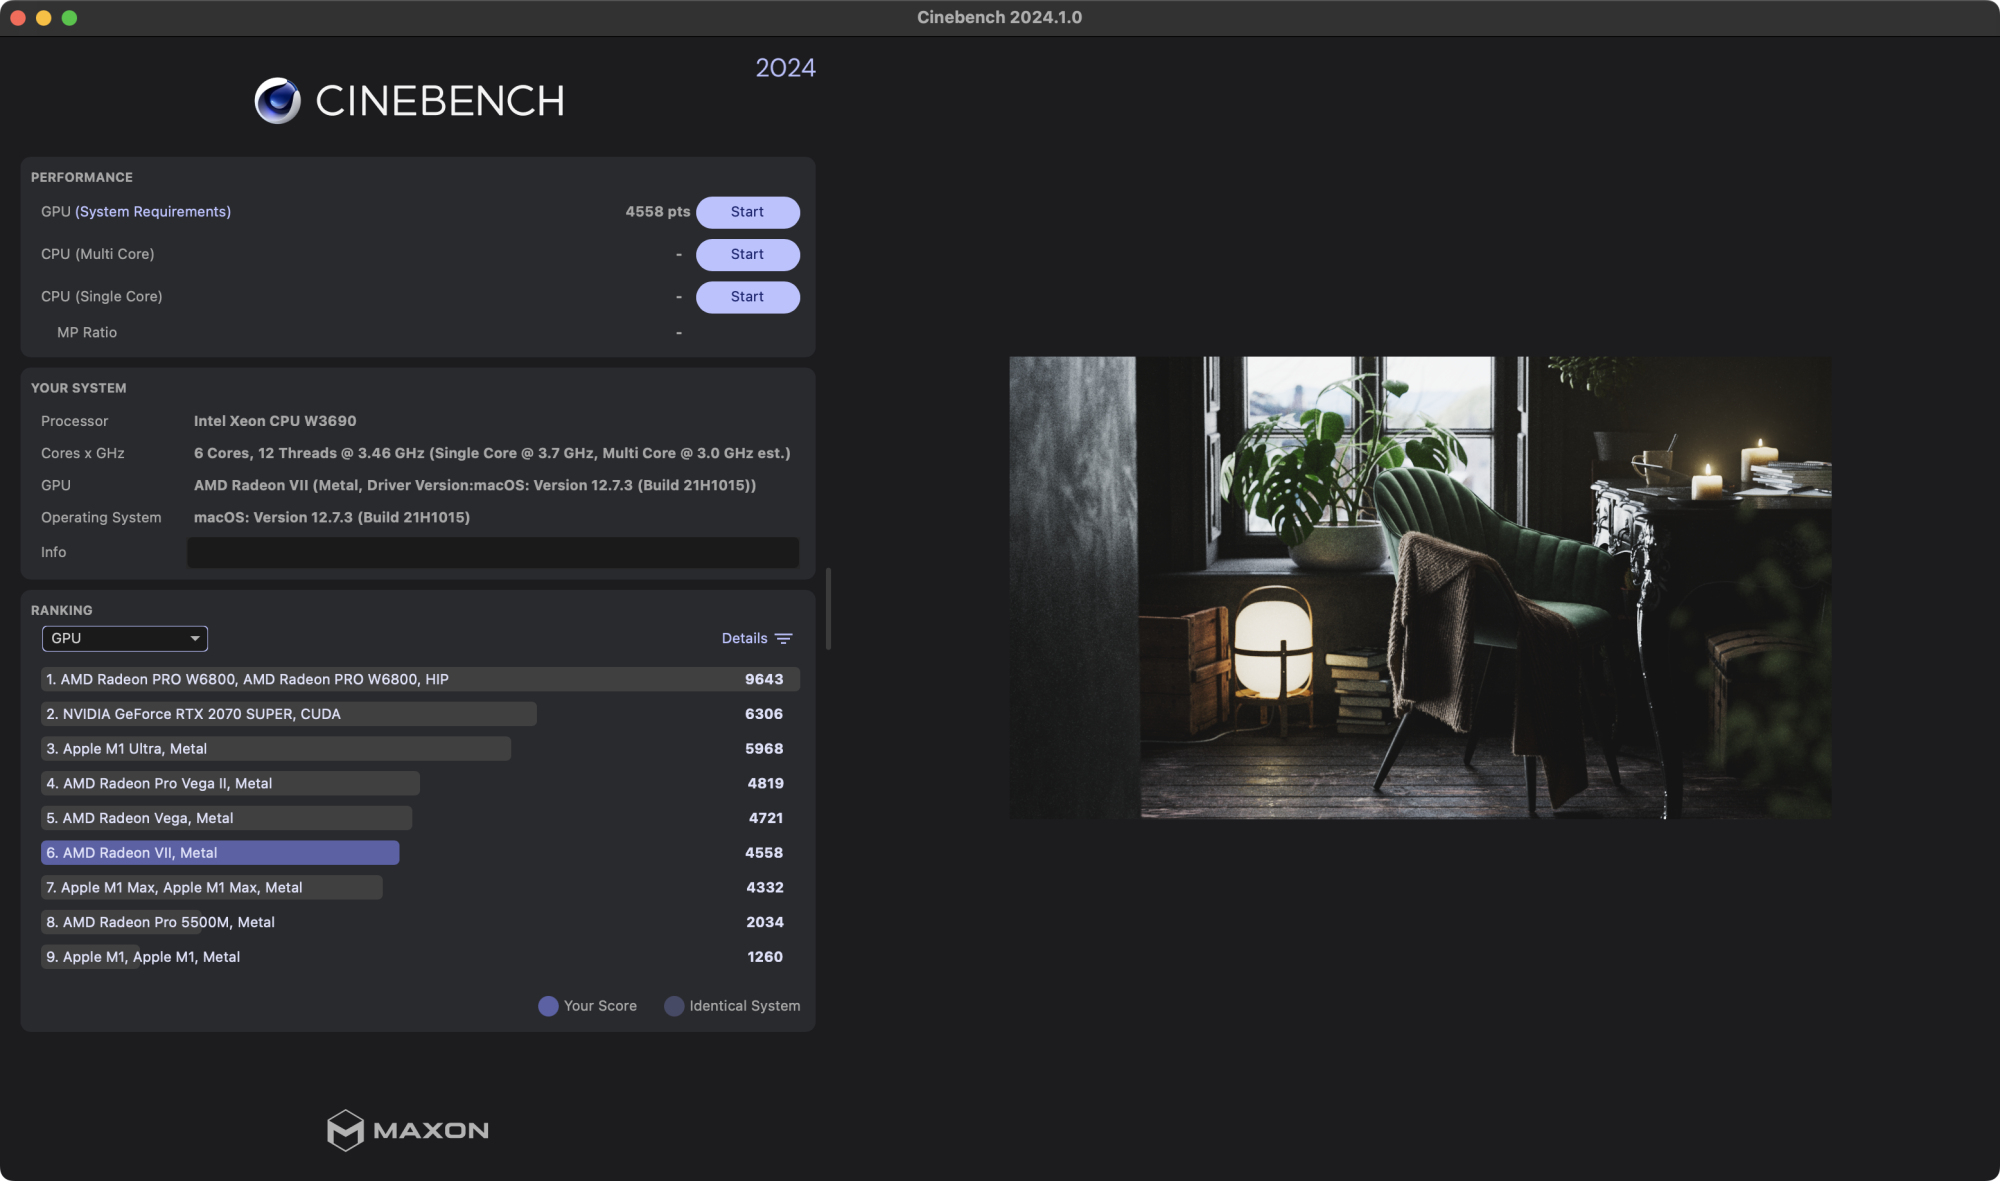Start the GPU benchmark
This screenshot has width=2000, height=1181.
pyautogui.click(x=747, y=212)
